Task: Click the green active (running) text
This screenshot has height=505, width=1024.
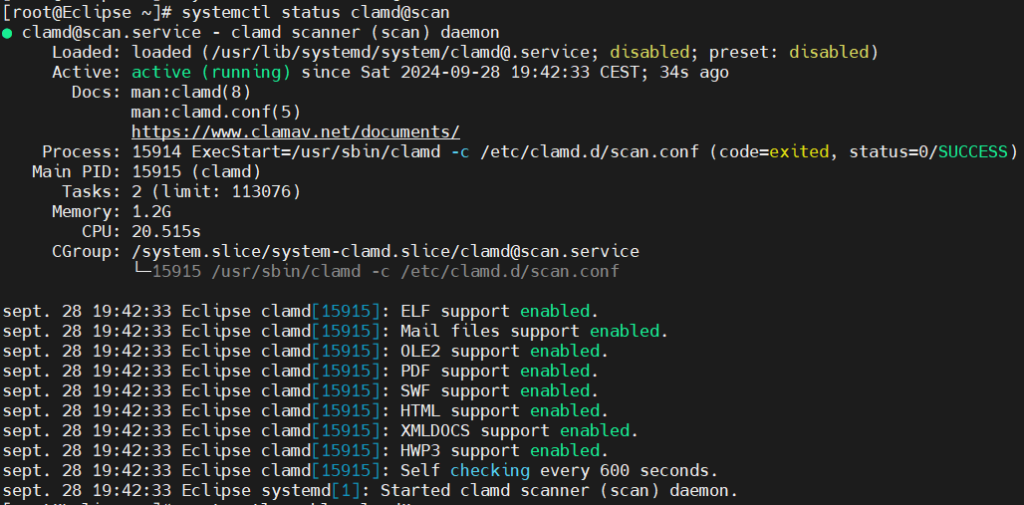Action: pyautogui.click(x=211, y=72)
